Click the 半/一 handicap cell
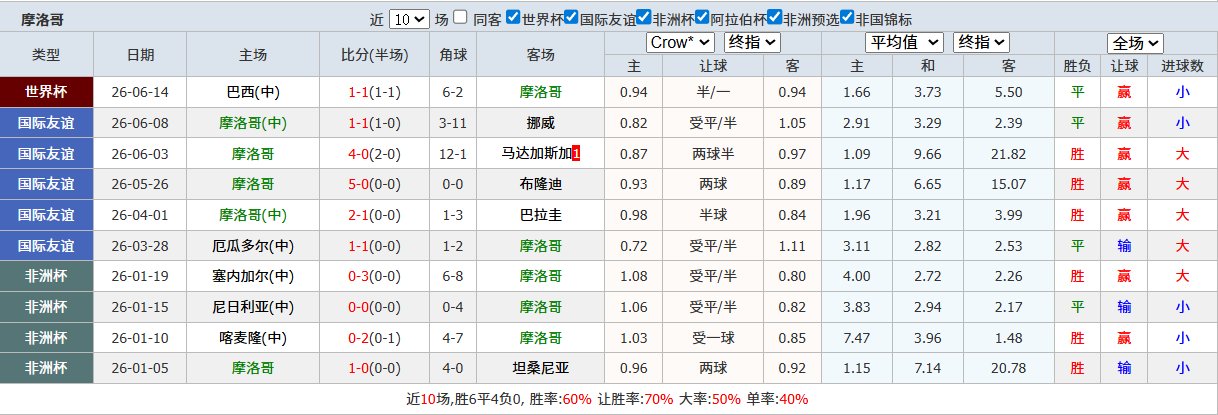 pyautogui.click(x=713, y=92)
